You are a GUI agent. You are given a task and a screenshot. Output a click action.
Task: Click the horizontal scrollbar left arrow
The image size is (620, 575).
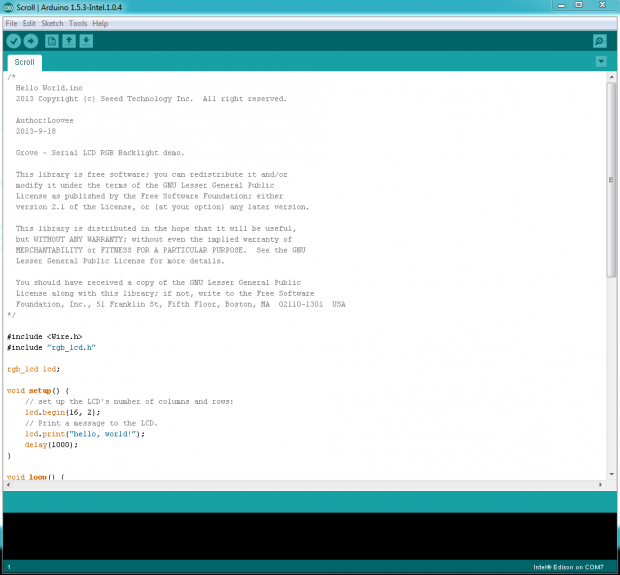point(8,484)
